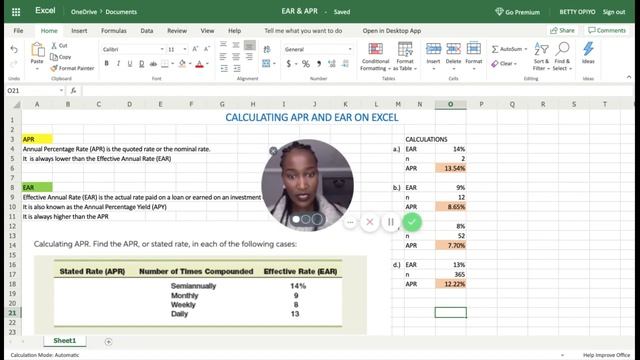Screen dimensions: 640x360
Task: Switch to the Insert tab
Action: pos(79,31)
